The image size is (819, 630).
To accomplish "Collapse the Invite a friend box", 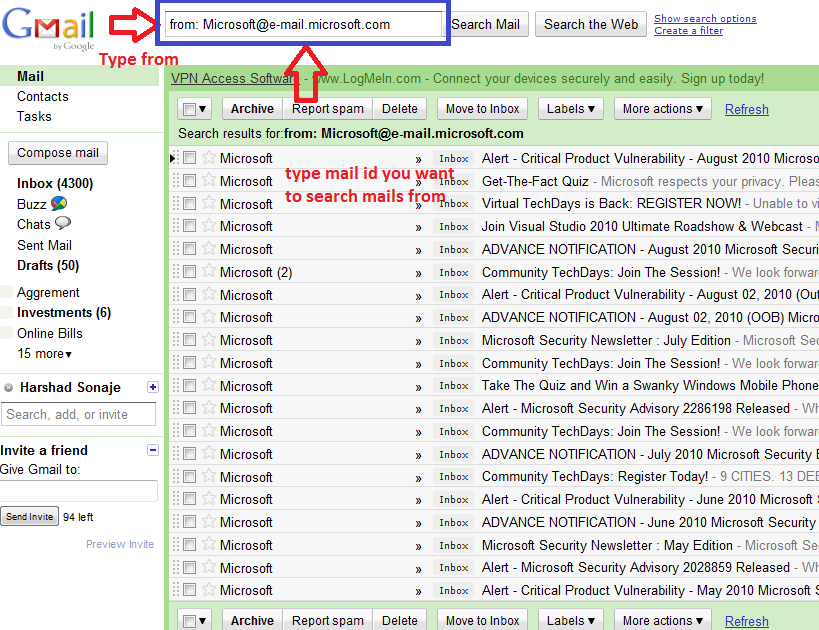I will 153,450.
